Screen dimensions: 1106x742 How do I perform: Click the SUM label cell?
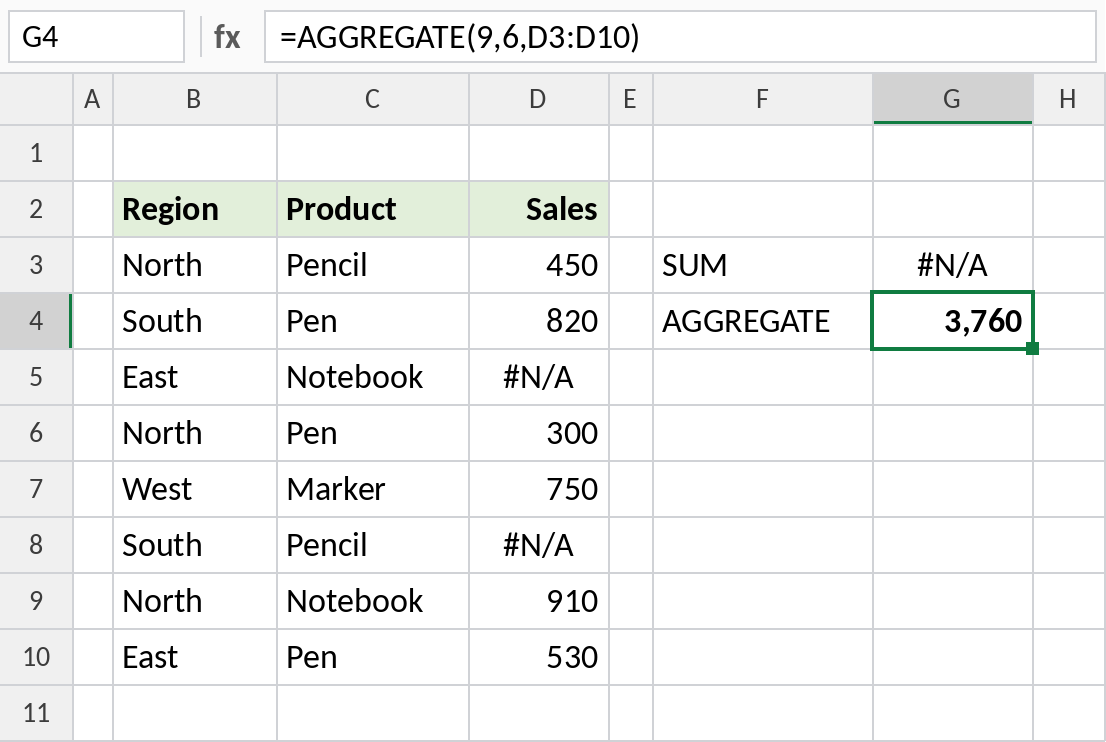pyautogui.click(x=762, y=265)
